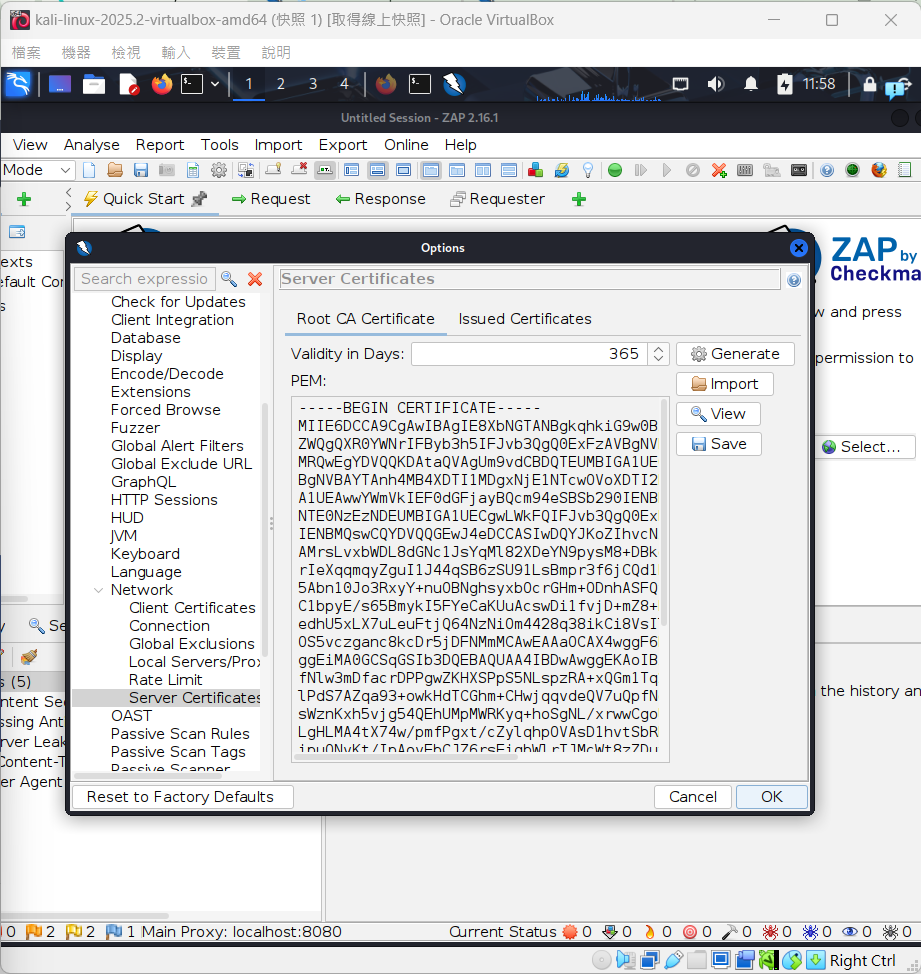Click the Validity in Days spinner arrows
This screenshot has width=921, height=974.
tap(658, 354)
